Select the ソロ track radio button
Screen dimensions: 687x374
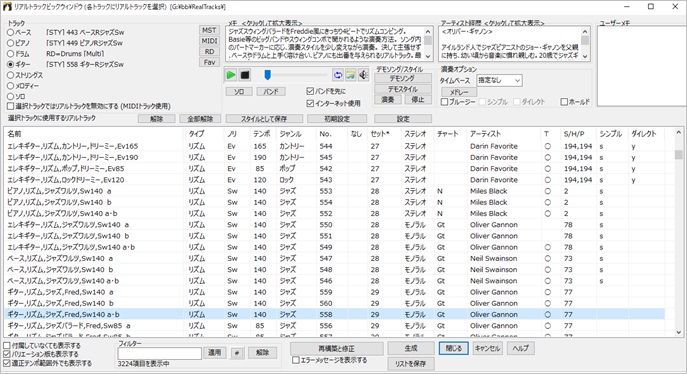11,96
